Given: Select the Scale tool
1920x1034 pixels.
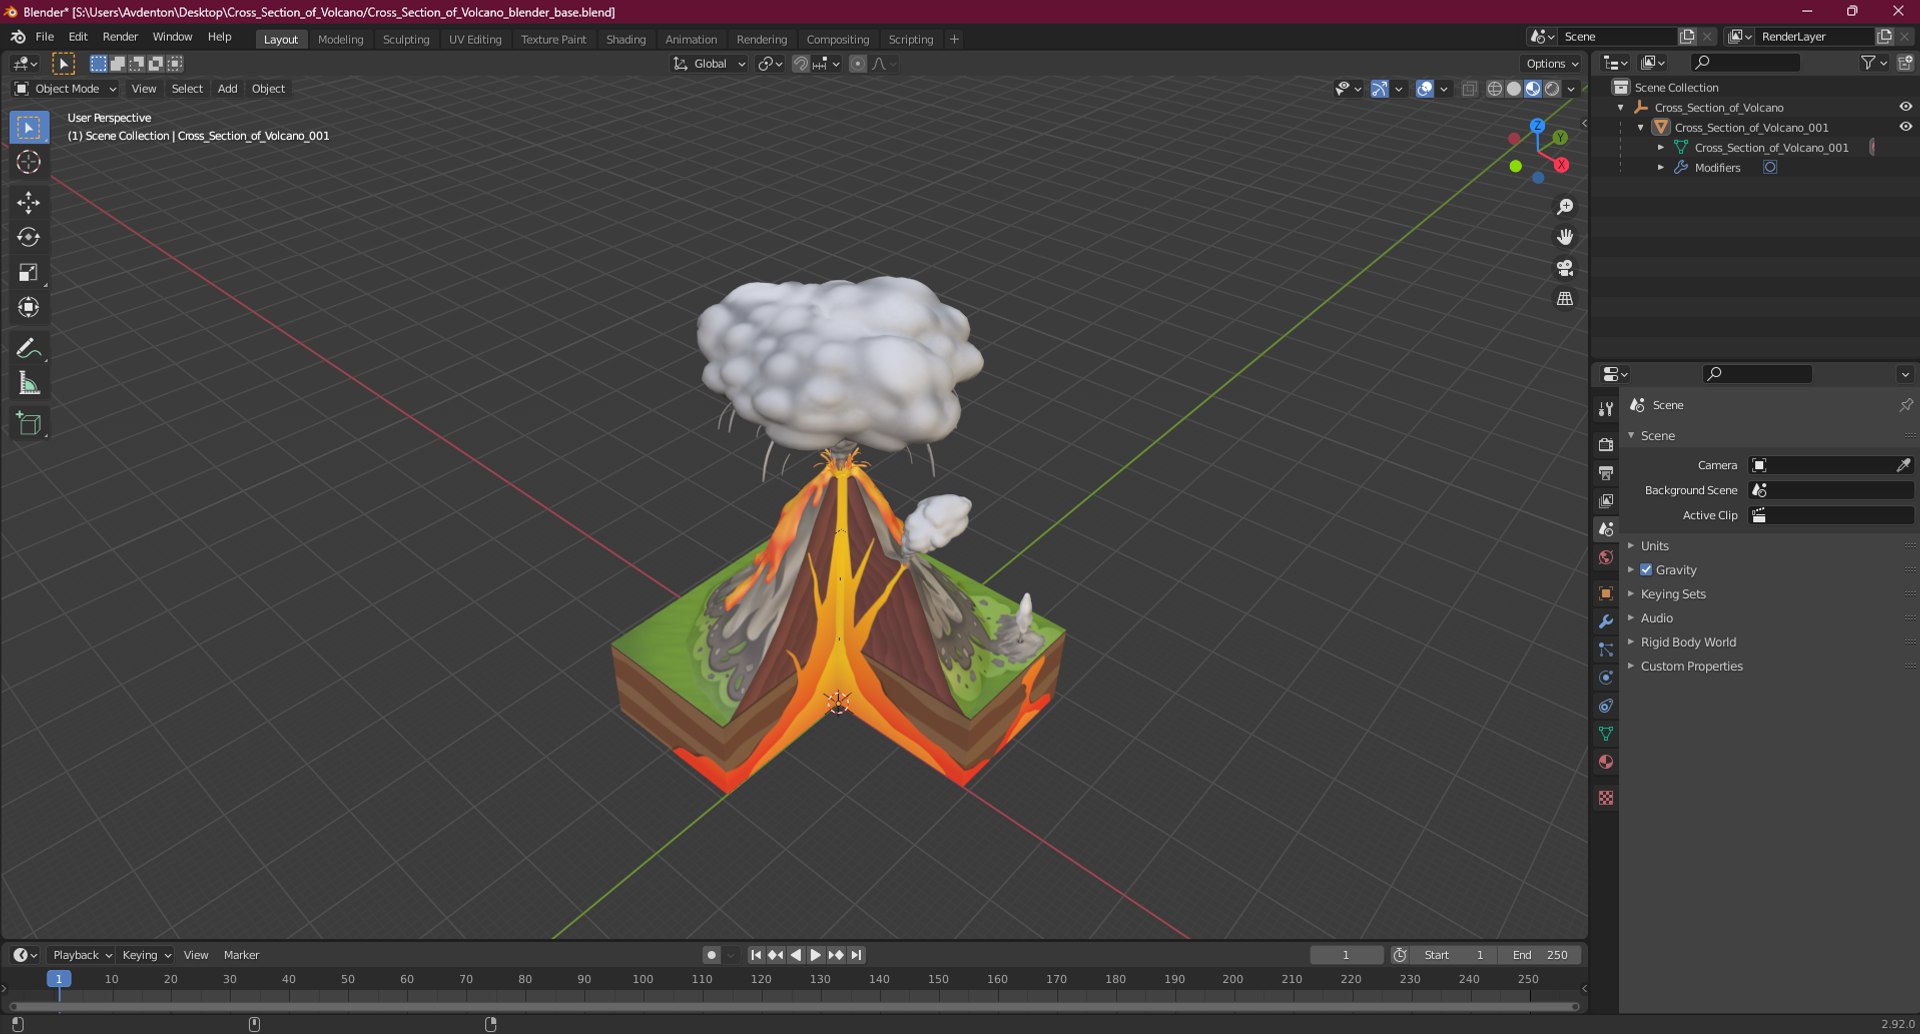Looking at the screenshot, I should (x=29, y=272).
